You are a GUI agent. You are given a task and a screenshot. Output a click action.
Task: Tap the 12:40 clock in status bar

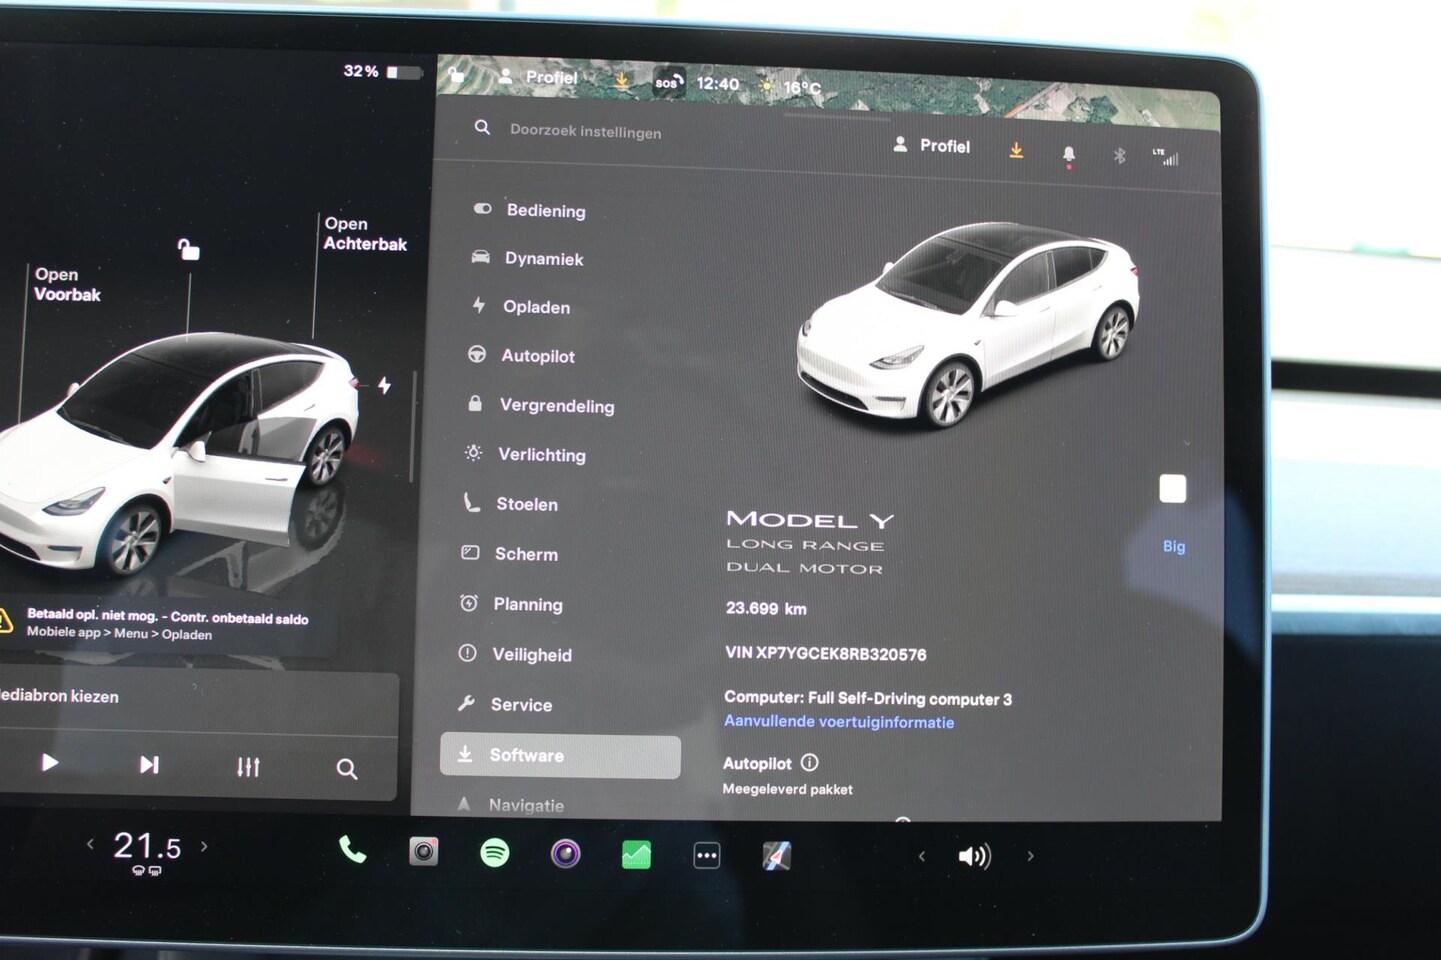pyautogui.click(x=718, y=84)
